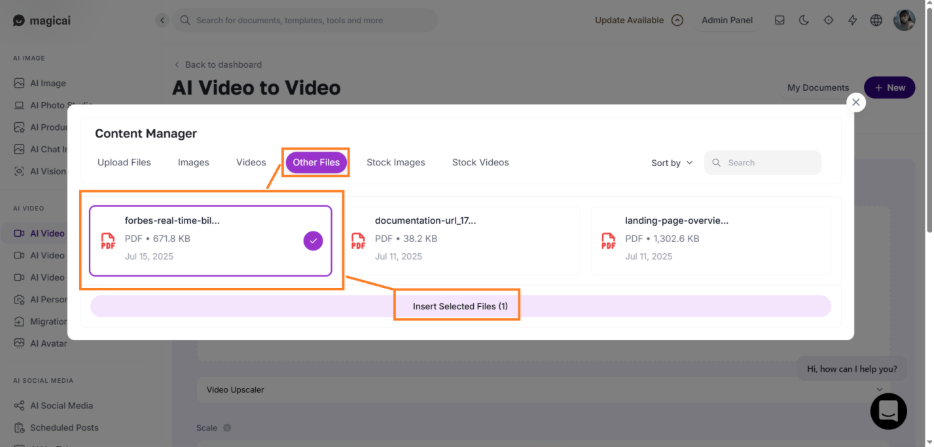
Task: Click the target focus icon in header
Action: click(x=828, y=20)
